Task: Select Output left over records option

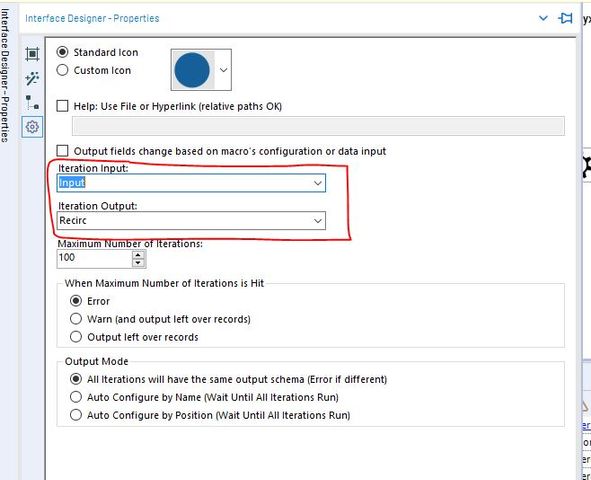Action: coord(76,336)
